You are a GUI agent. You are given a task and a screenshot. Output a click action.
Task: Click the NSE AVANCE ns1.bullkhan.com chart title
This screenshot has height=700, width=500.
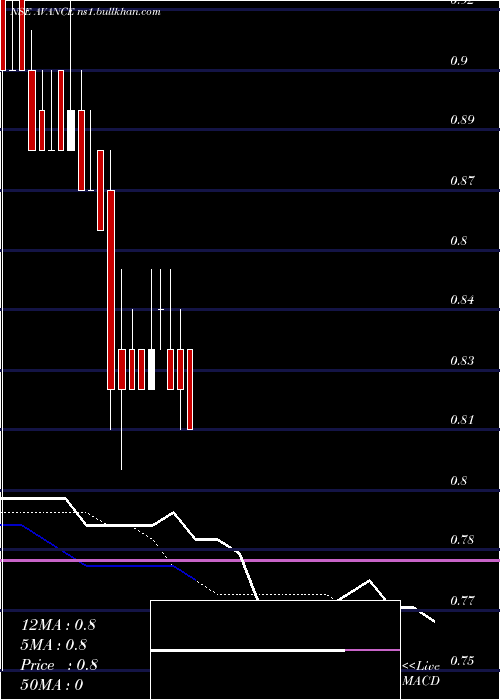[85, 12]
